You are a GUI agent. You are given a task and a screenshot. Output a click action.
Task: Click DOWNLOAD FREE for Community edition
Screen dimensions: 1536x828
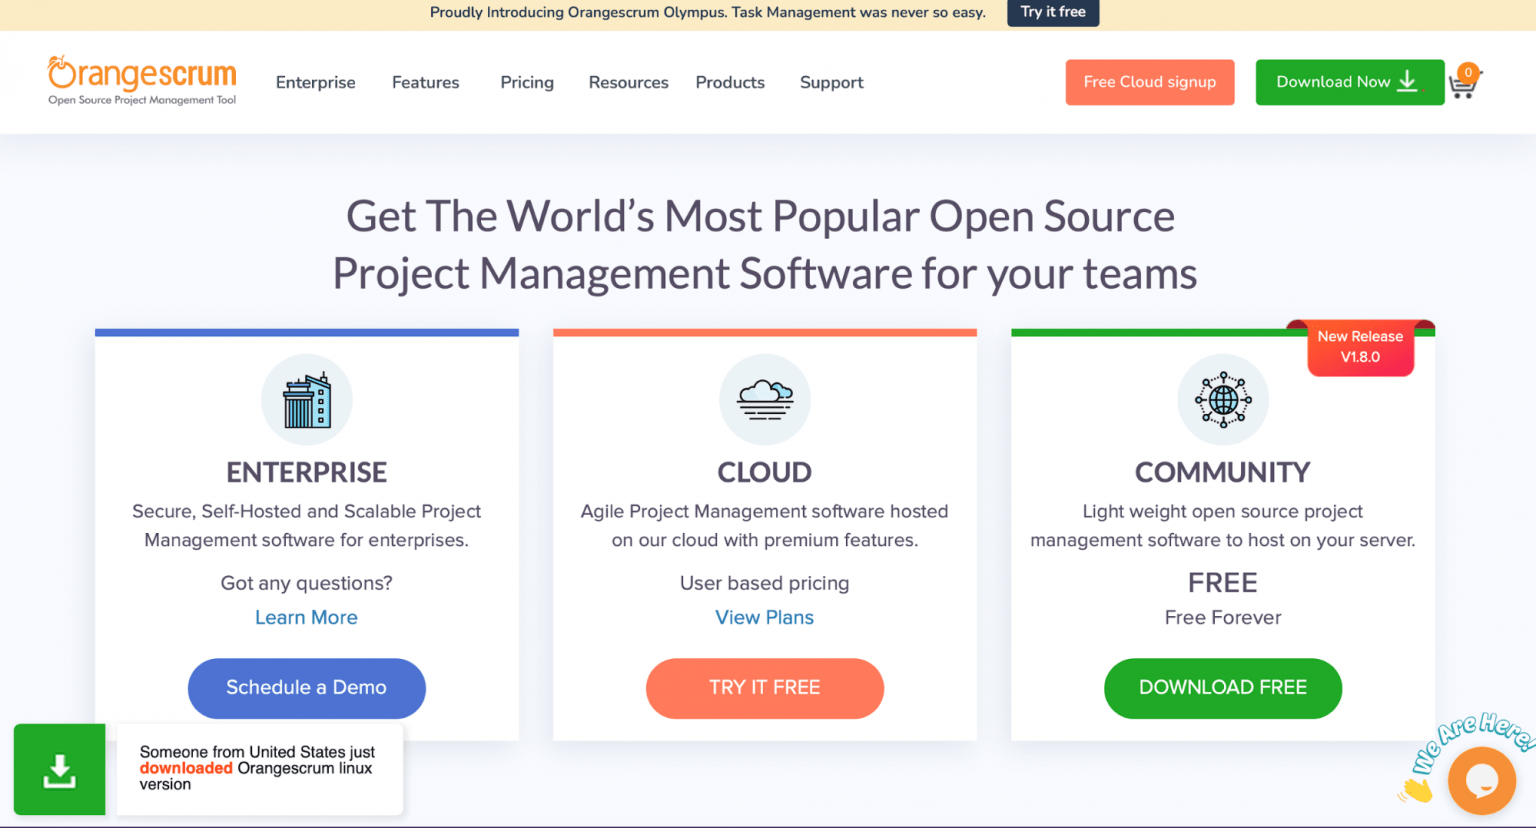[x=1222, y=688]
